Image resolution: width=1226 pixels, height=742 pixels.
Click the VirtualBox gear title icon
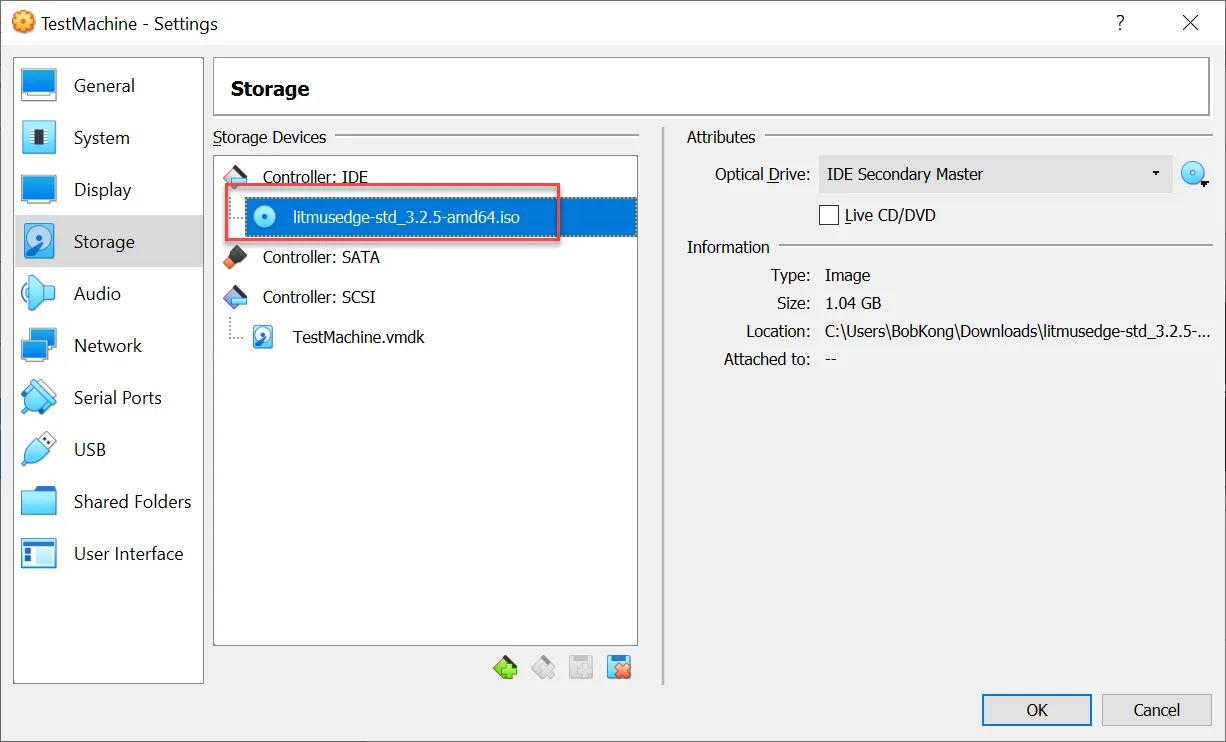(x=22, y=22)
